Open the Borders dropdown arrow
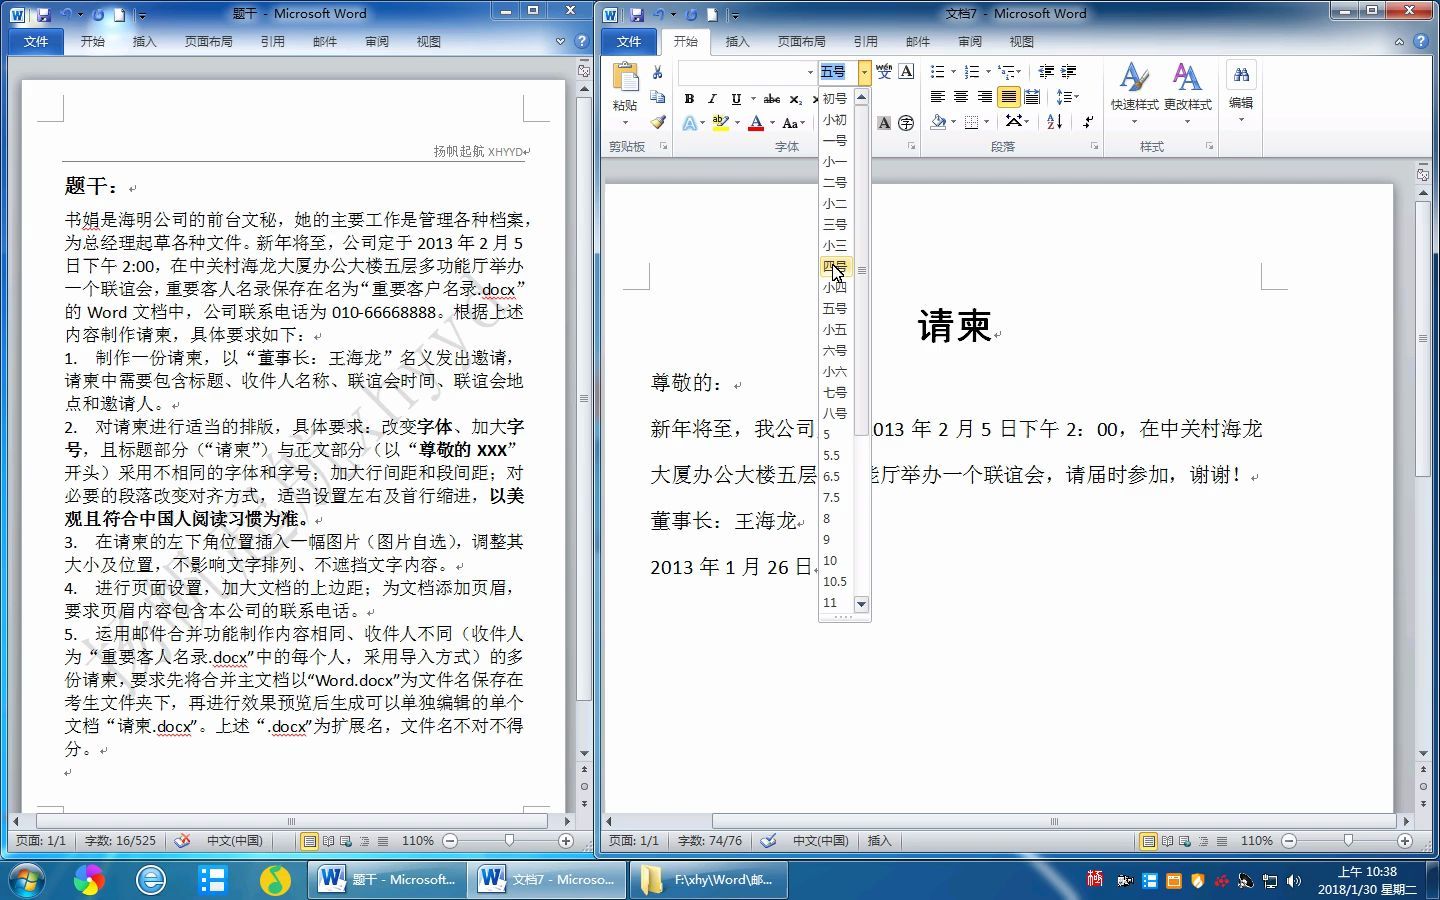Image resolution: width=1440 pixels, height=900 pixels. 986,122
